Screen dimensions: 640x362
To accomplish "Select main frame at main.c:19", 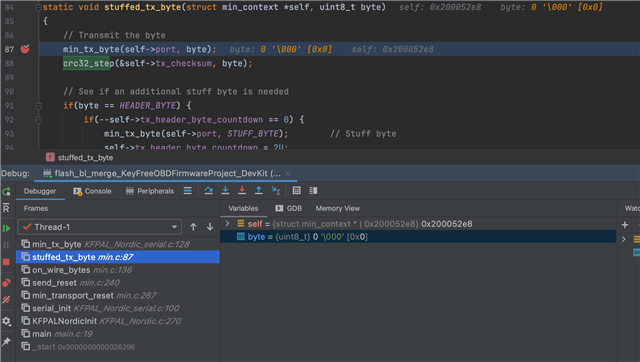I will click(118, 334).
